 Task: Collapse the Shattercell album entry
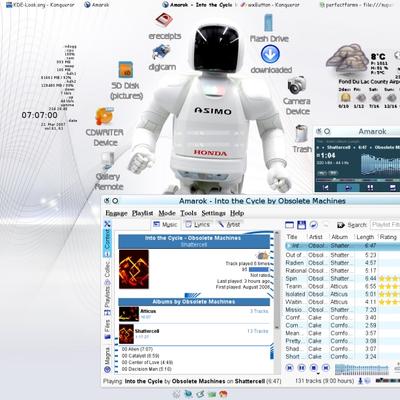coord(194,334)
